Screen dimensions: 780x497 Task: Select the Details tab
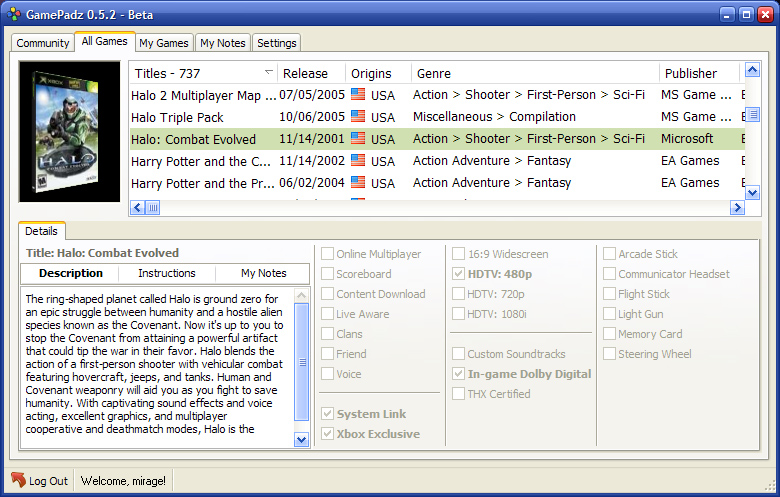click(41, 231)
